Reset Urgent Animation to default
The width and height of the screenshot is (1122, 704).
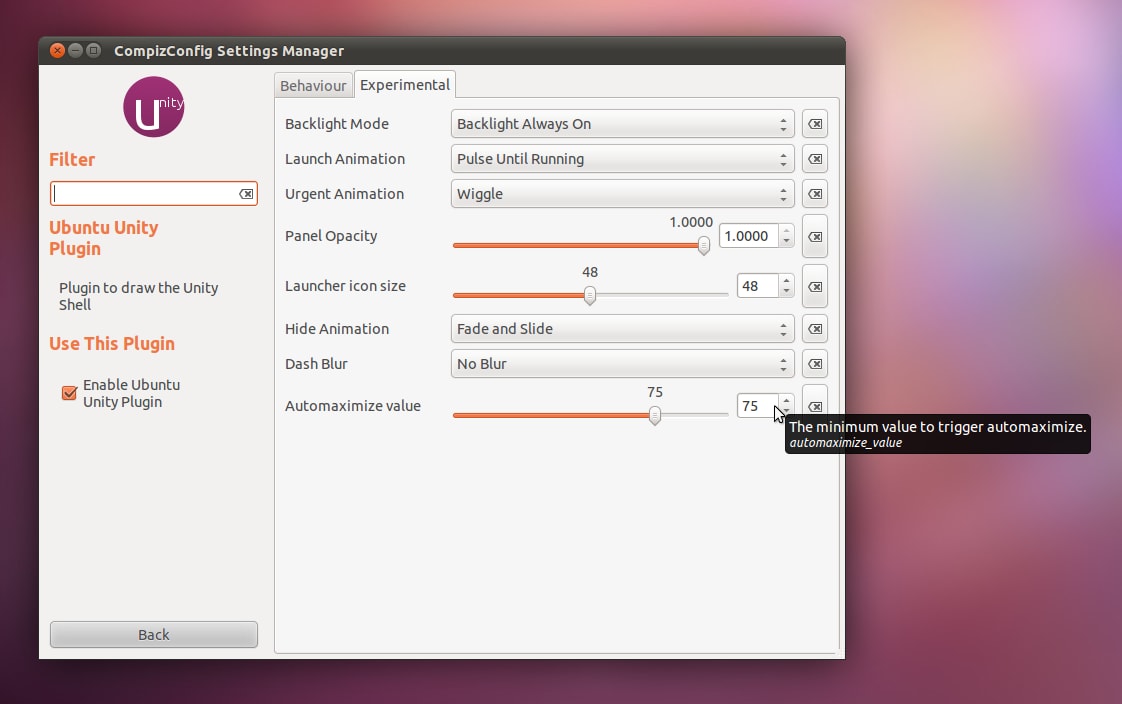[x=815, y=194]
